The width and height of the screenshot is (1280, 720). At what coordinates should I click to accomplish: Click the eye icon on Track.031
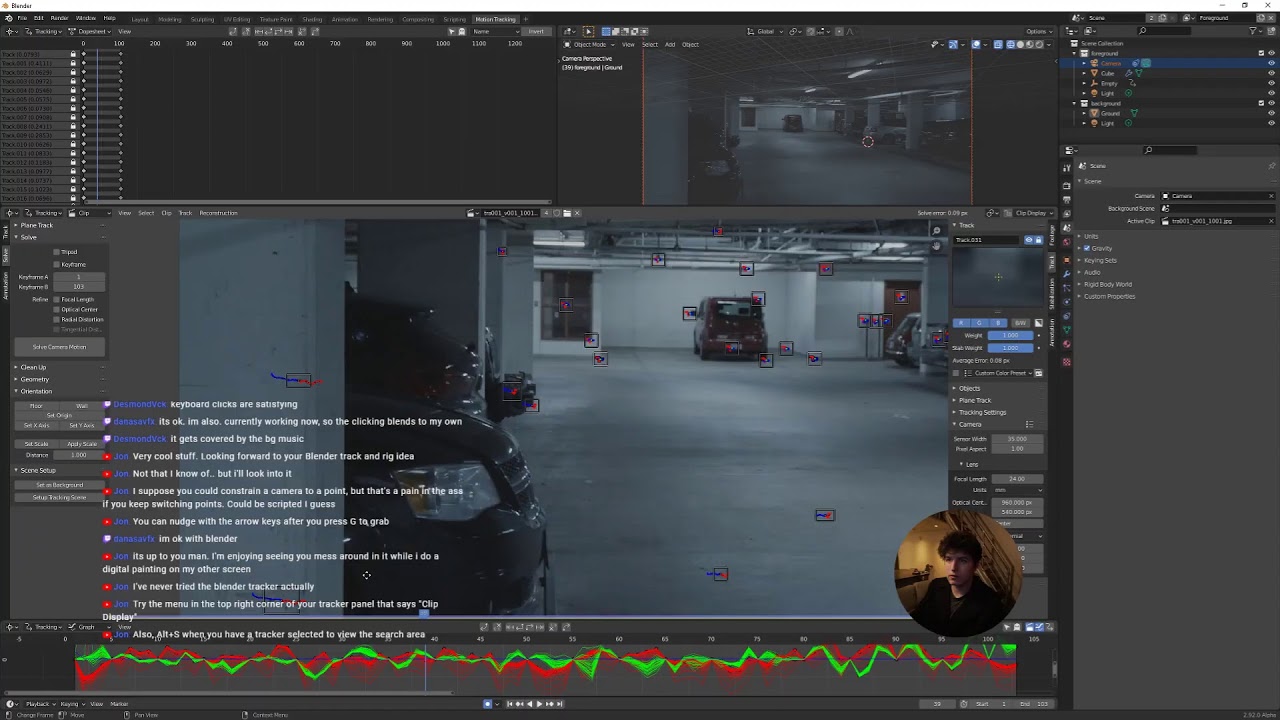[x=1028, y=240]
